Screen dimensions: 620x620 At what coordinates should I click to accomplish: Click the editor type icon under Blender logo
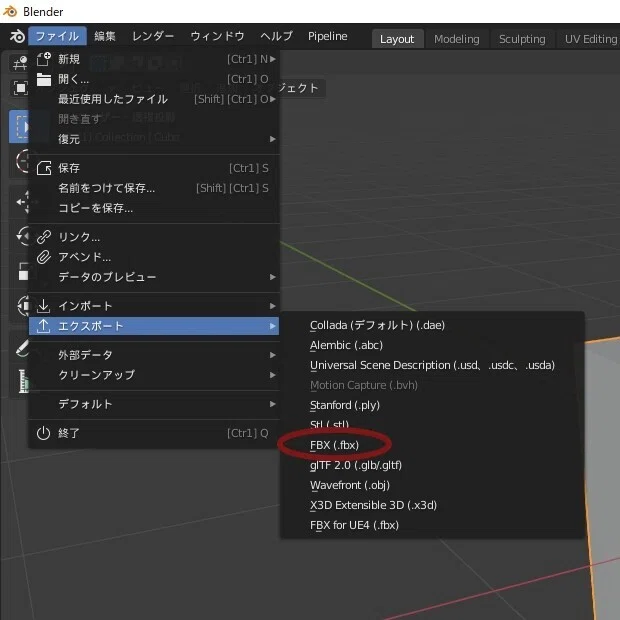pyautogui.click(x=19, y=63)
